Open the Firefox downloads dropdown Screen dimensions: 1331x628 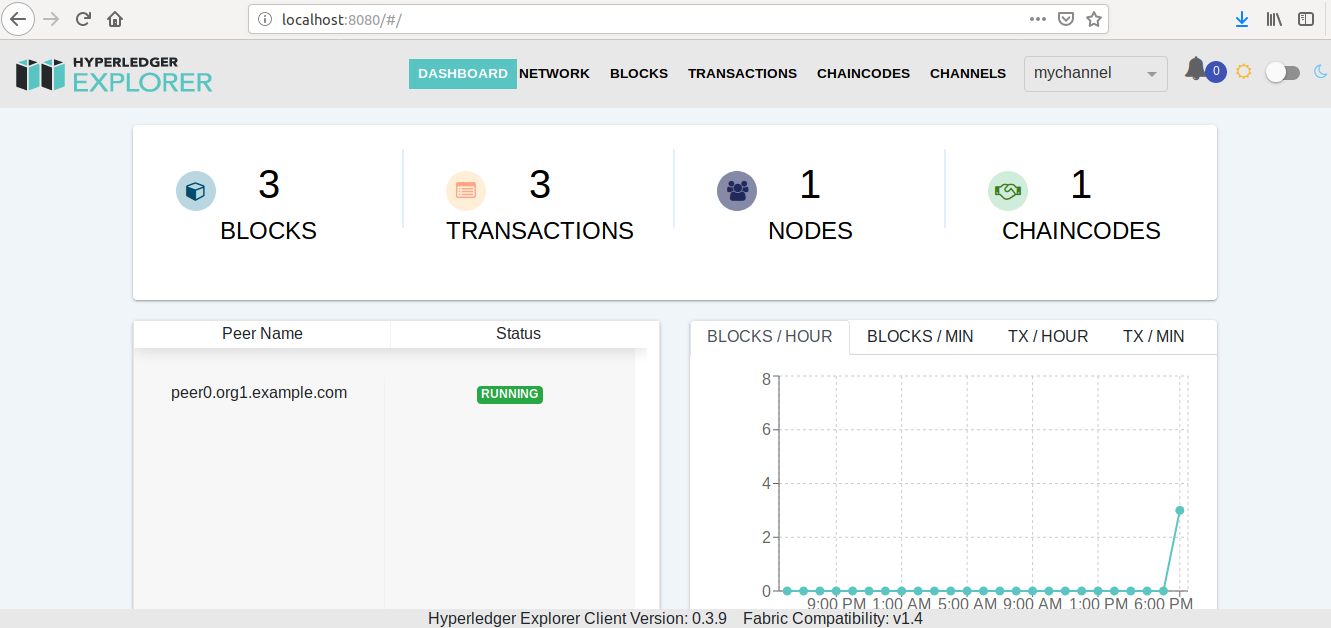point(1242,18)
